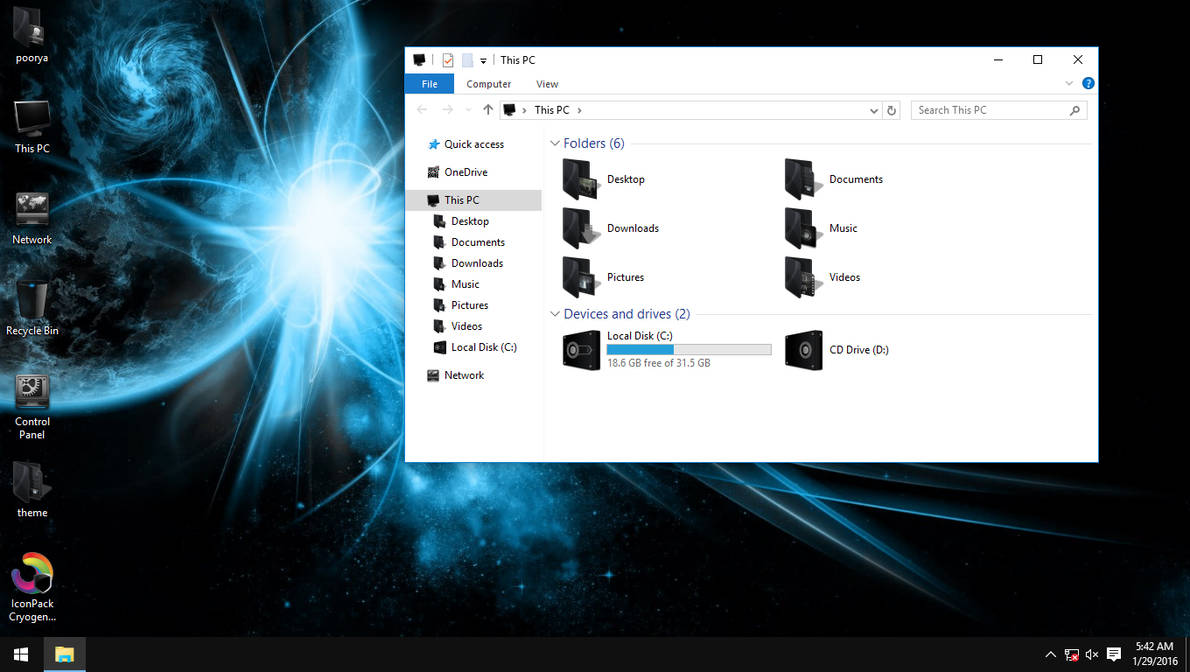This screenshot has height=672, width=1190.
Task: Click the Recycle Bin desktop icon
Action: click(x=31, y=300)
